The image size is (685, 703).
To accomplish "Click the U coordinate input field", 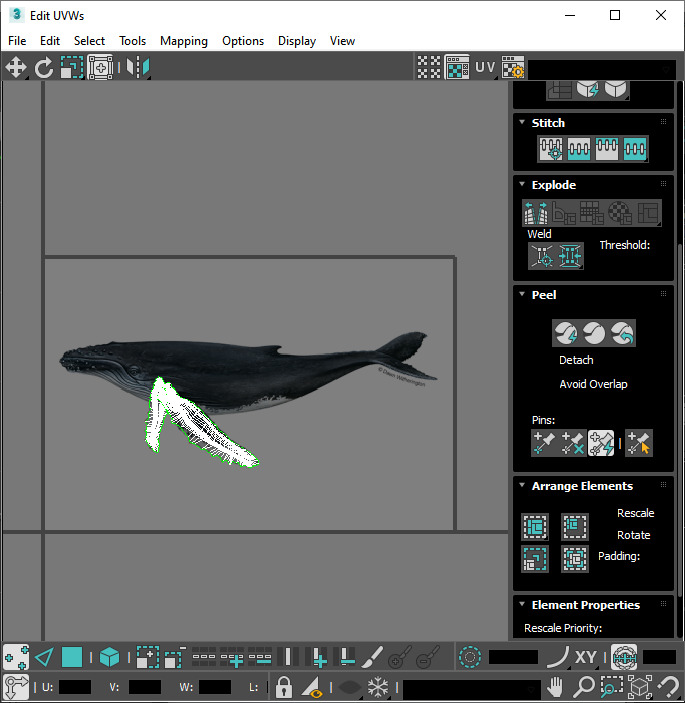I will (75, 687).
